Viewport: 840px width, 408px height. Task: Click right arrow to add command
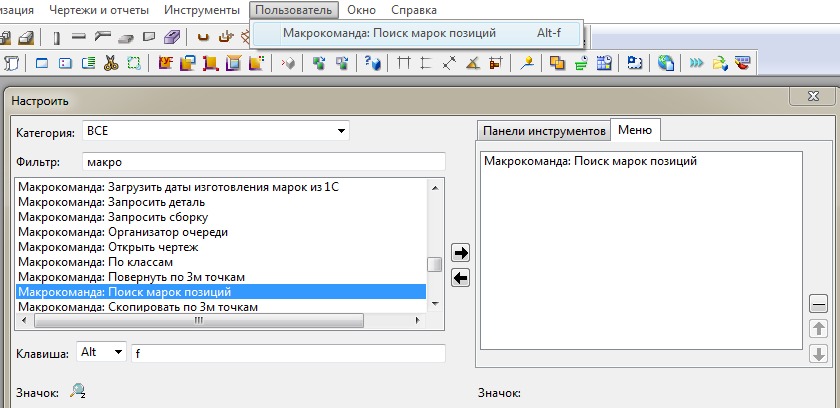(x=460, y=253)
